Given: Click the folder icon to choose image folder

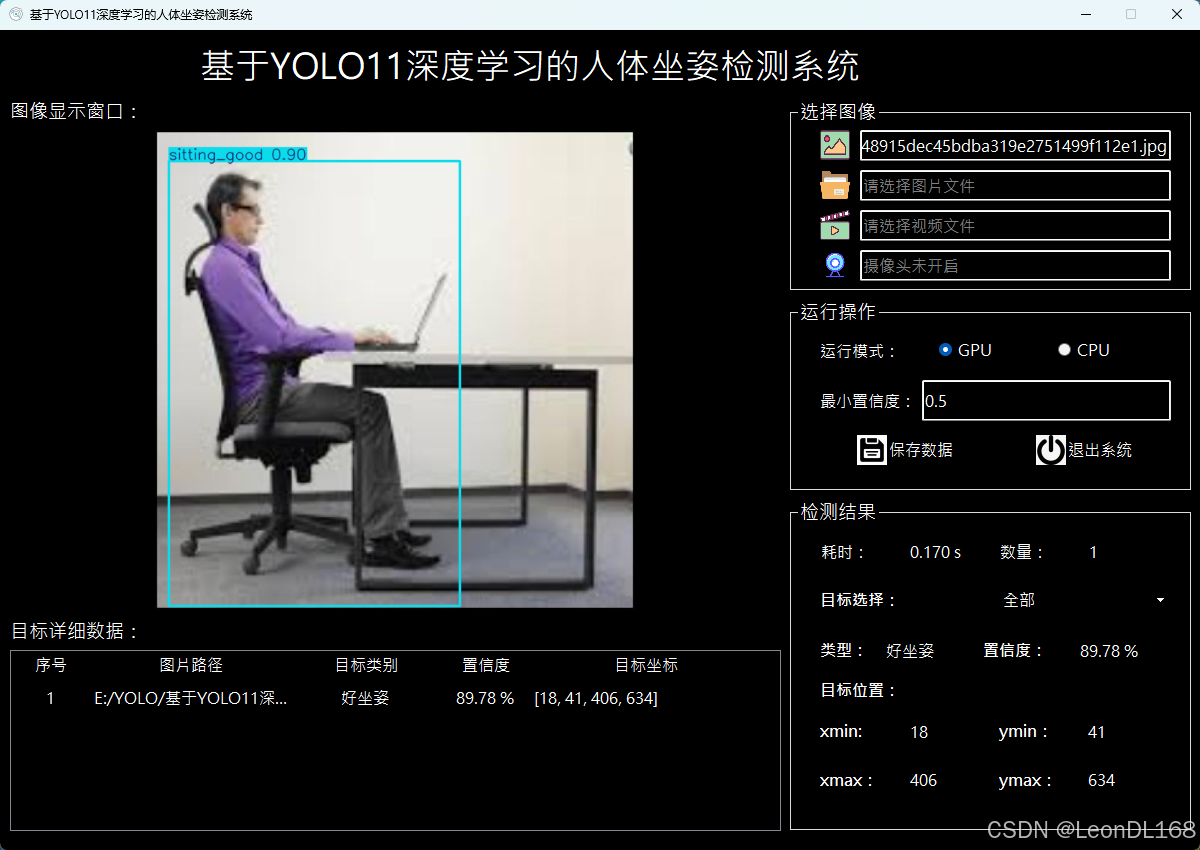Looking at the screenshot, I should tap(835, 185).
